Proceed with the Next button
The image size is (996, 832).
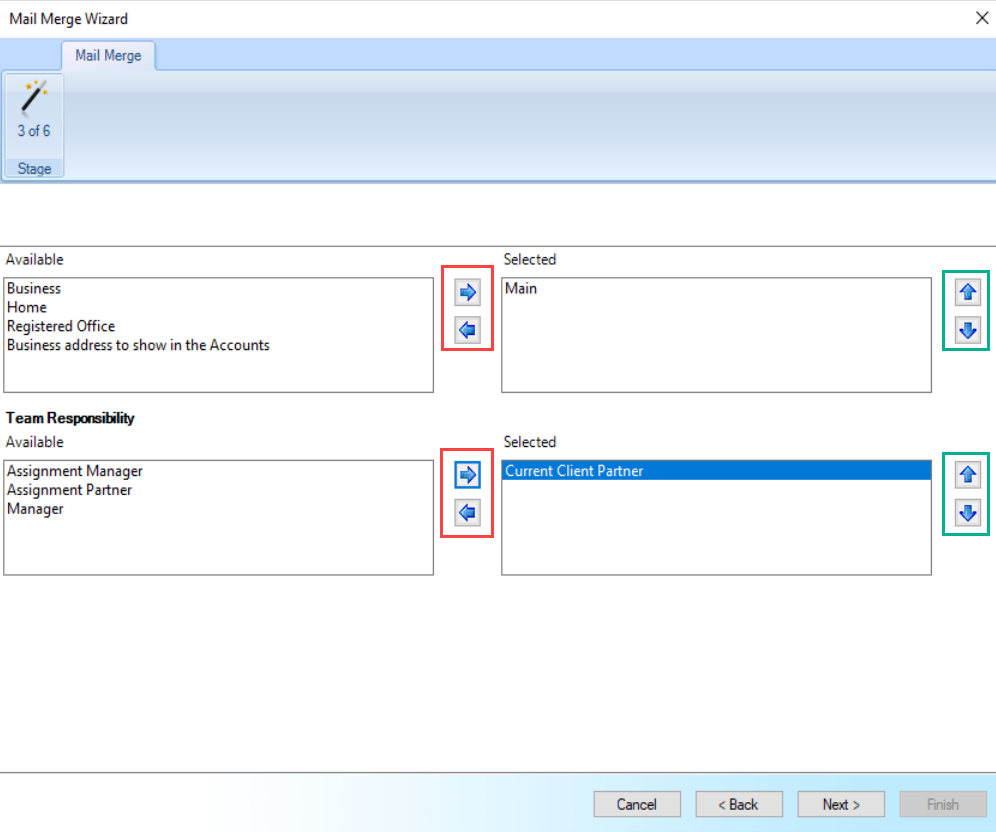(x=841, y=804)
